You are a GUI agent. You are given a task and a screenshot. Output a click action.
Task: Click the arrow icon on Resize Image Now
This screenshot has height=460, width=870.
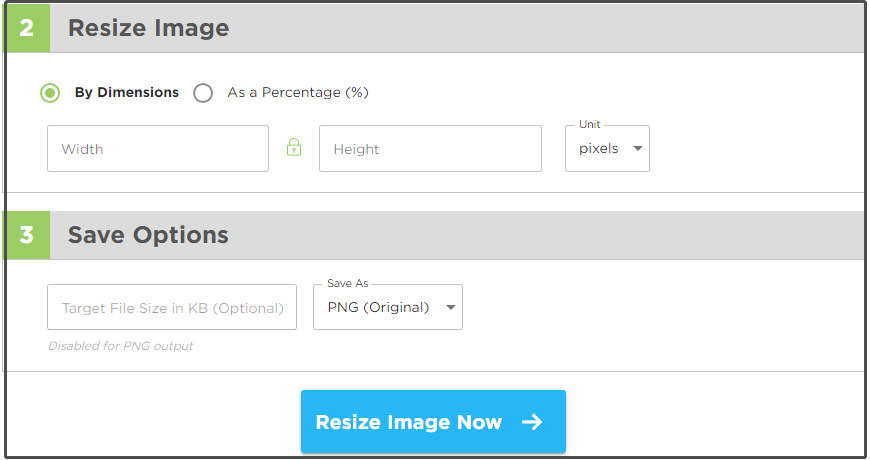tap(532, 422)
